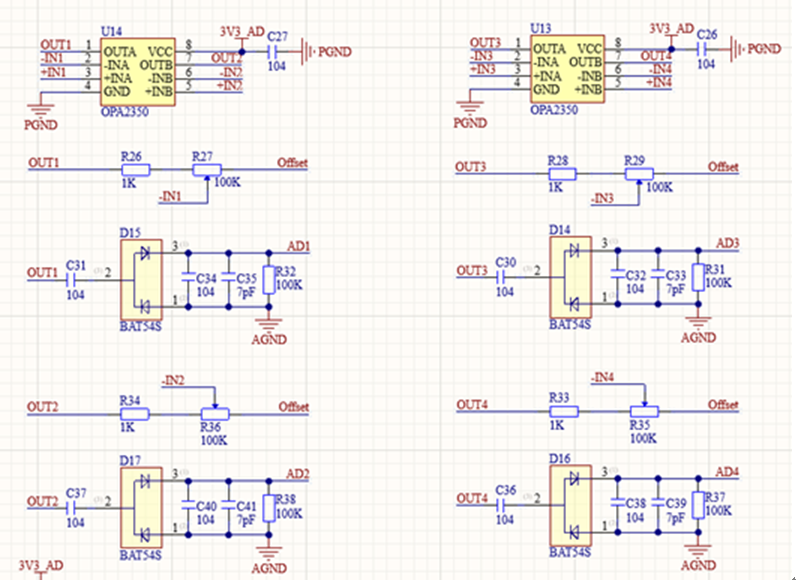Click the OPA2350 text under U14
796x580 pixels.
pyautogui.click(x=125, y=112)
